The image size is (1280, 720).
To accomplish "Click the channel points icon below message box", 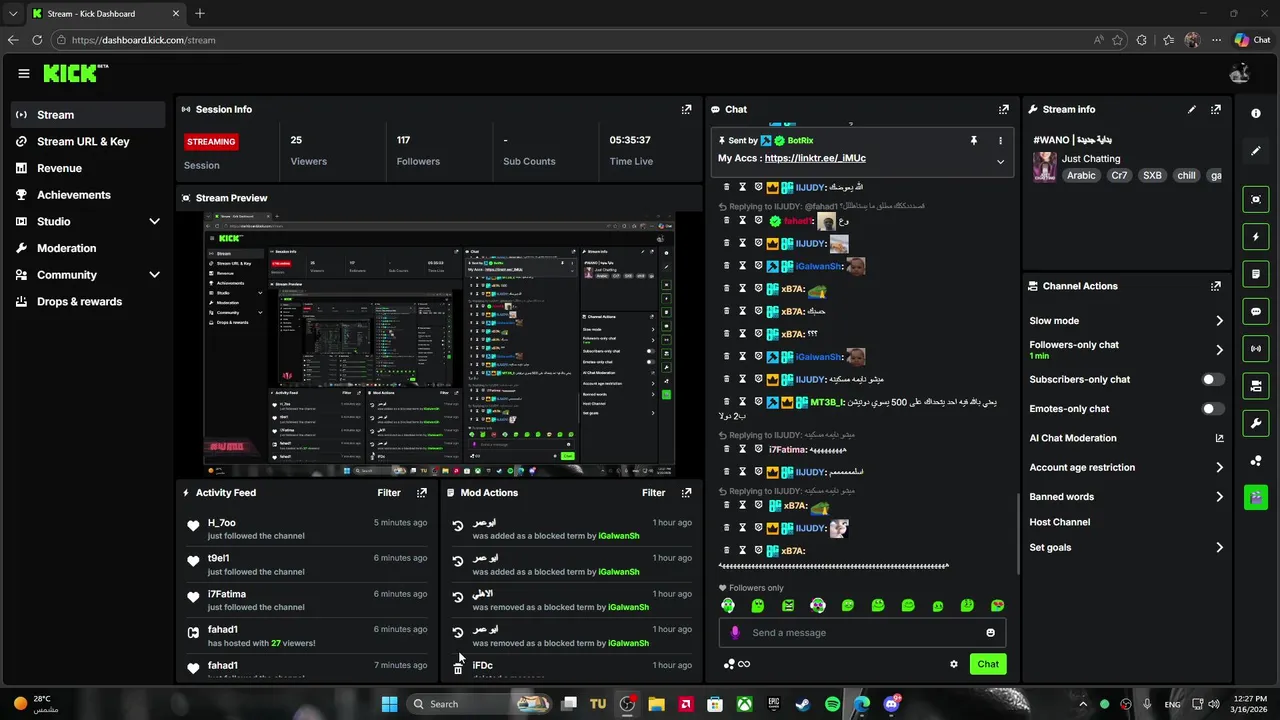I will (x=736, y=664).
